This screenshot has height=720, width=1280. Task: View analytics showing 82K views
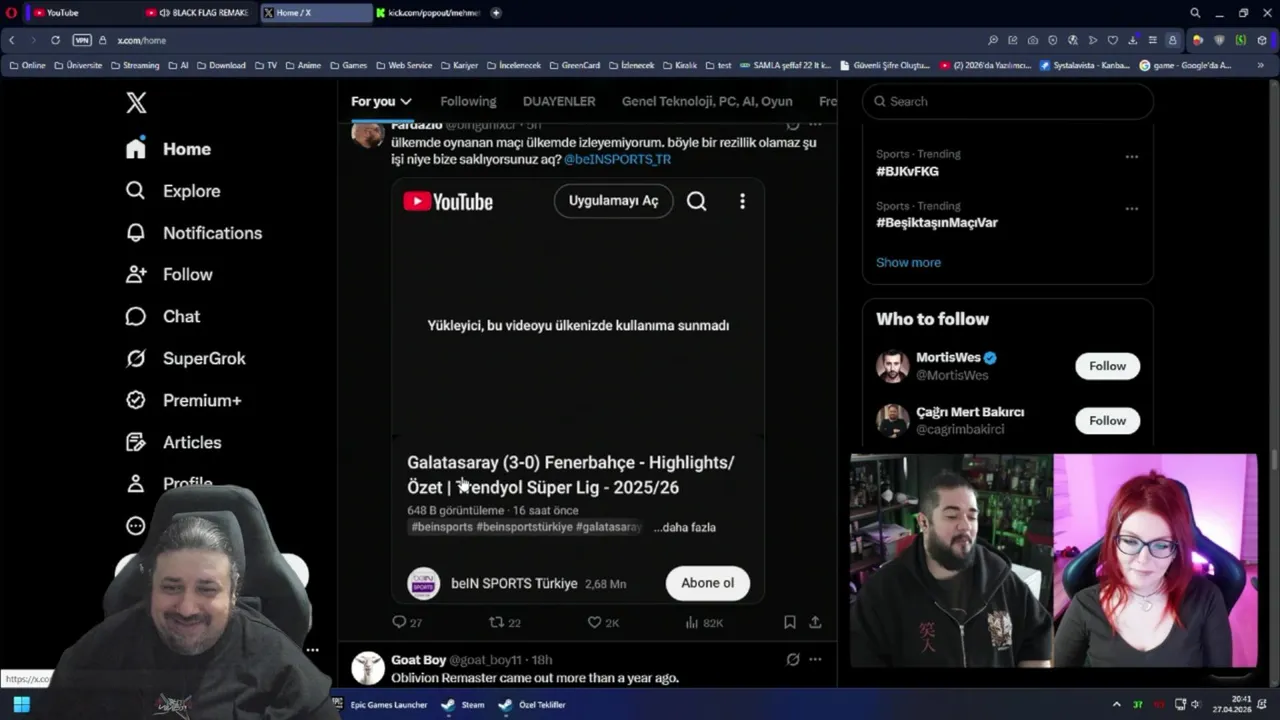click(x=704, y=622)
